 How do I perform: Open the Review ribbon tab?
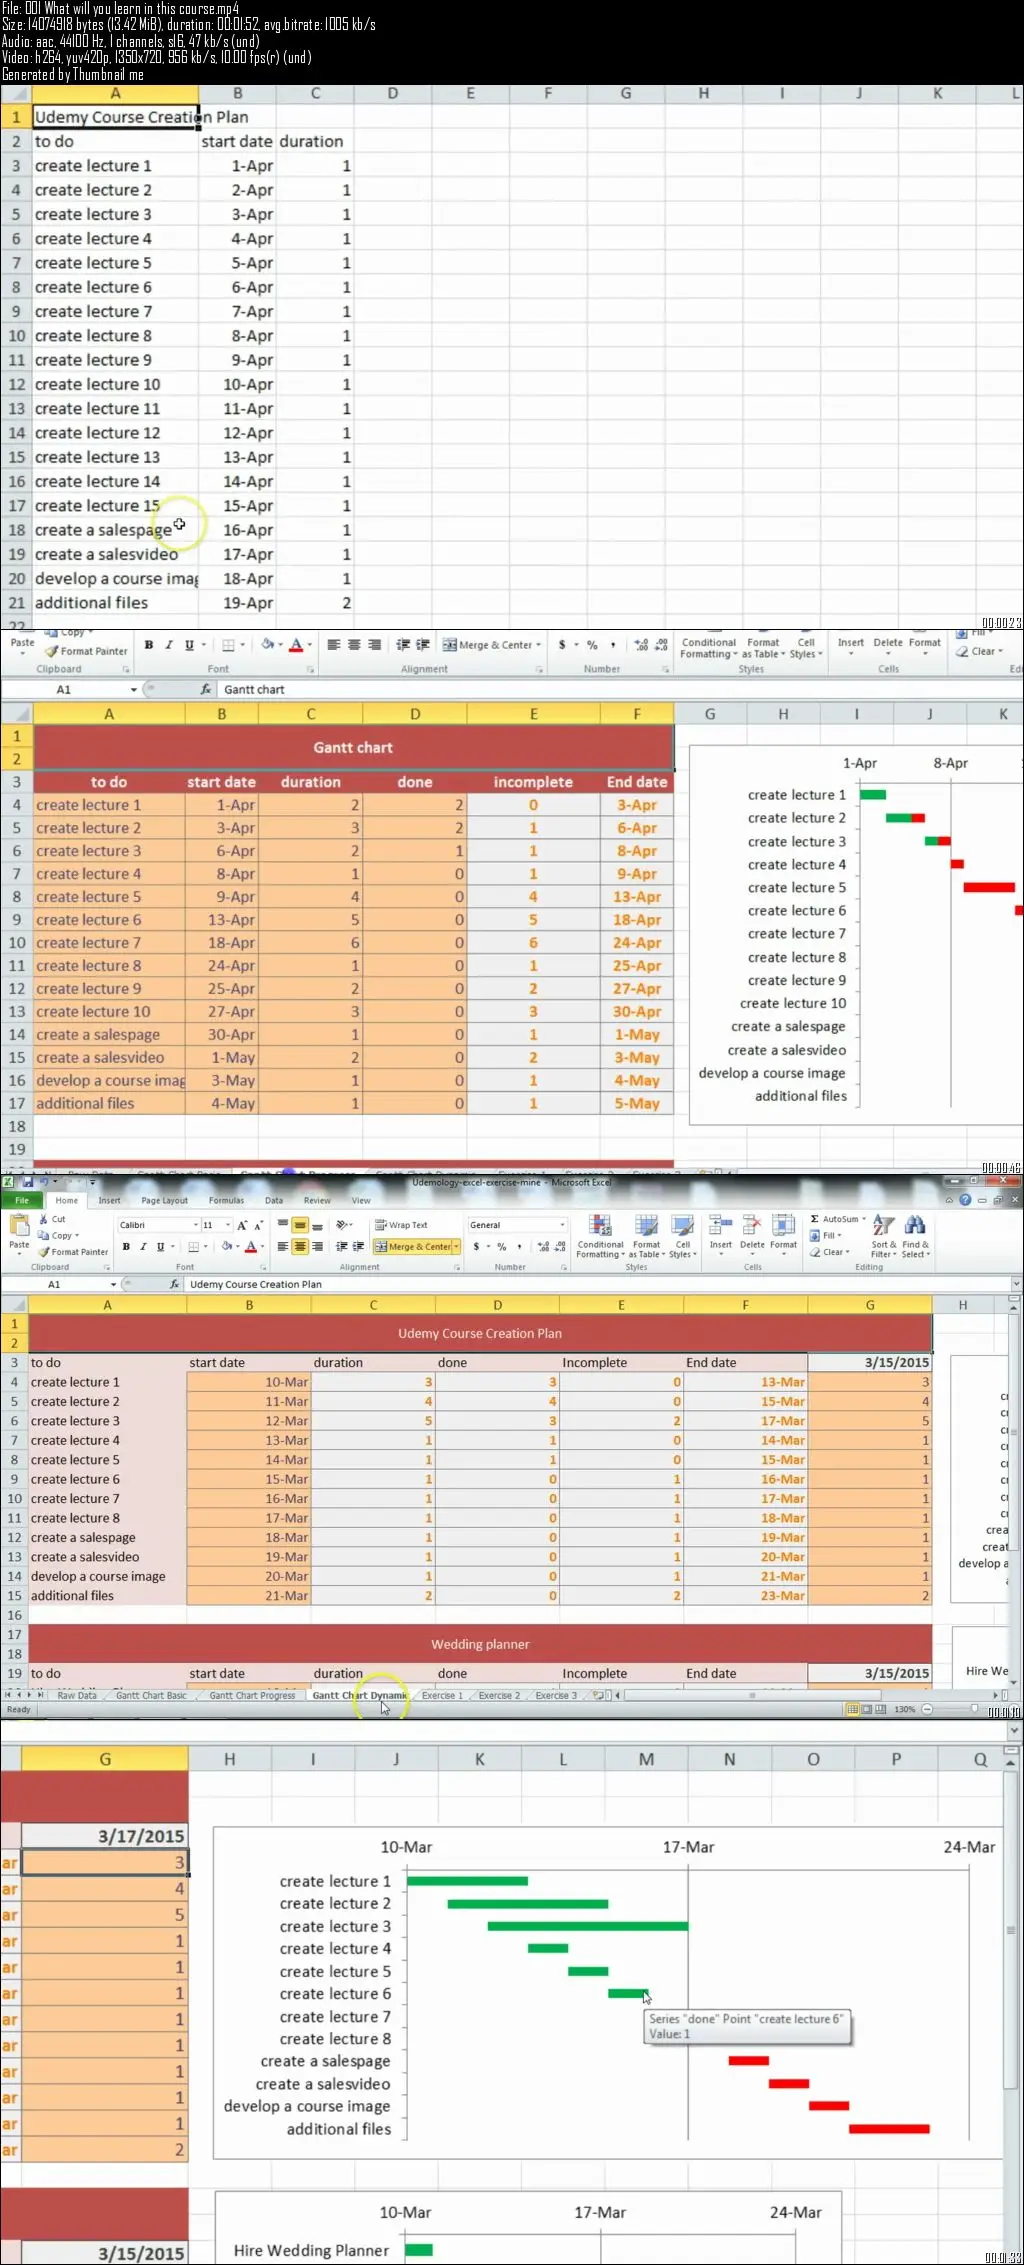317,1200
